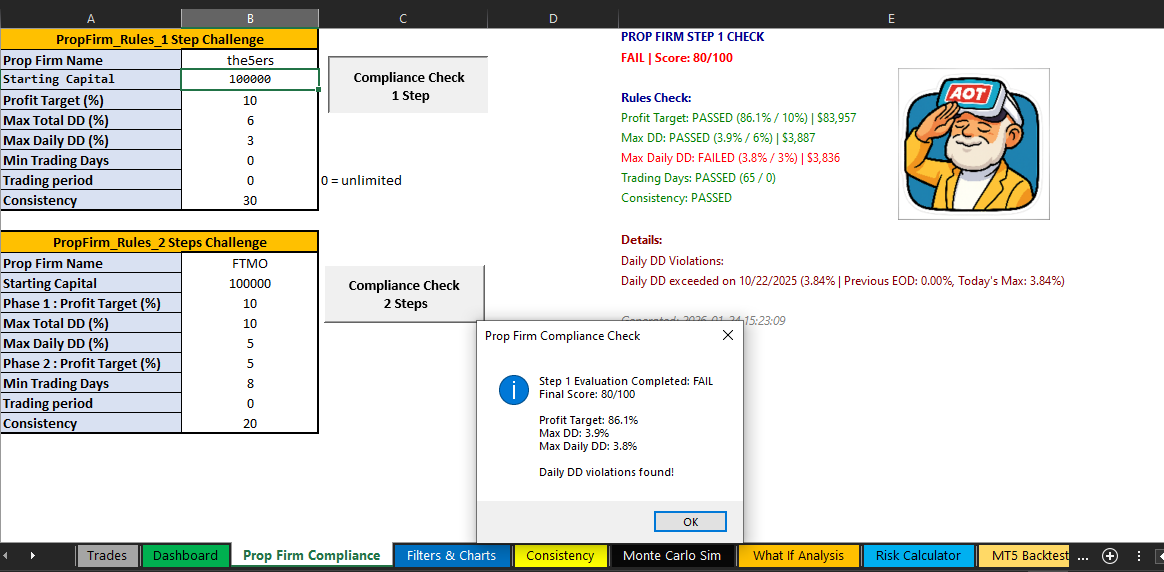Image resolution: width=1164 pixels, height=572 pixels.
Task: Show more sheet tabs via ellipsis
Action: point(1083,556)
